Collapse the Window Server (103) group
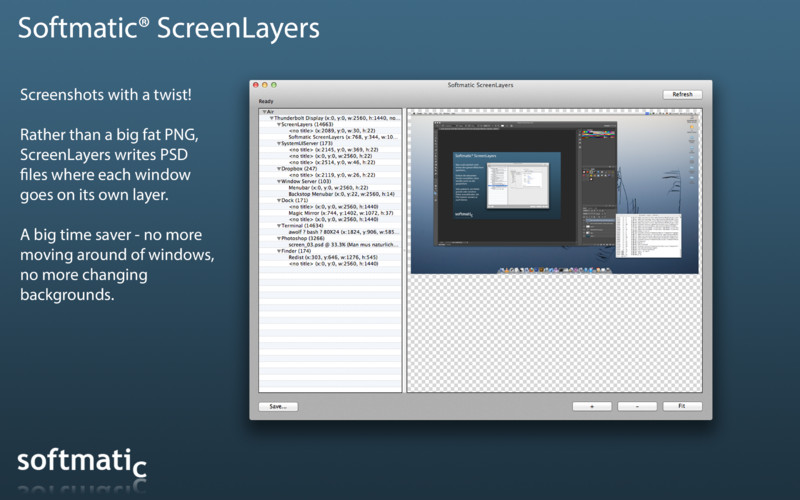This screenshot has height=500, width=800. 279,182
